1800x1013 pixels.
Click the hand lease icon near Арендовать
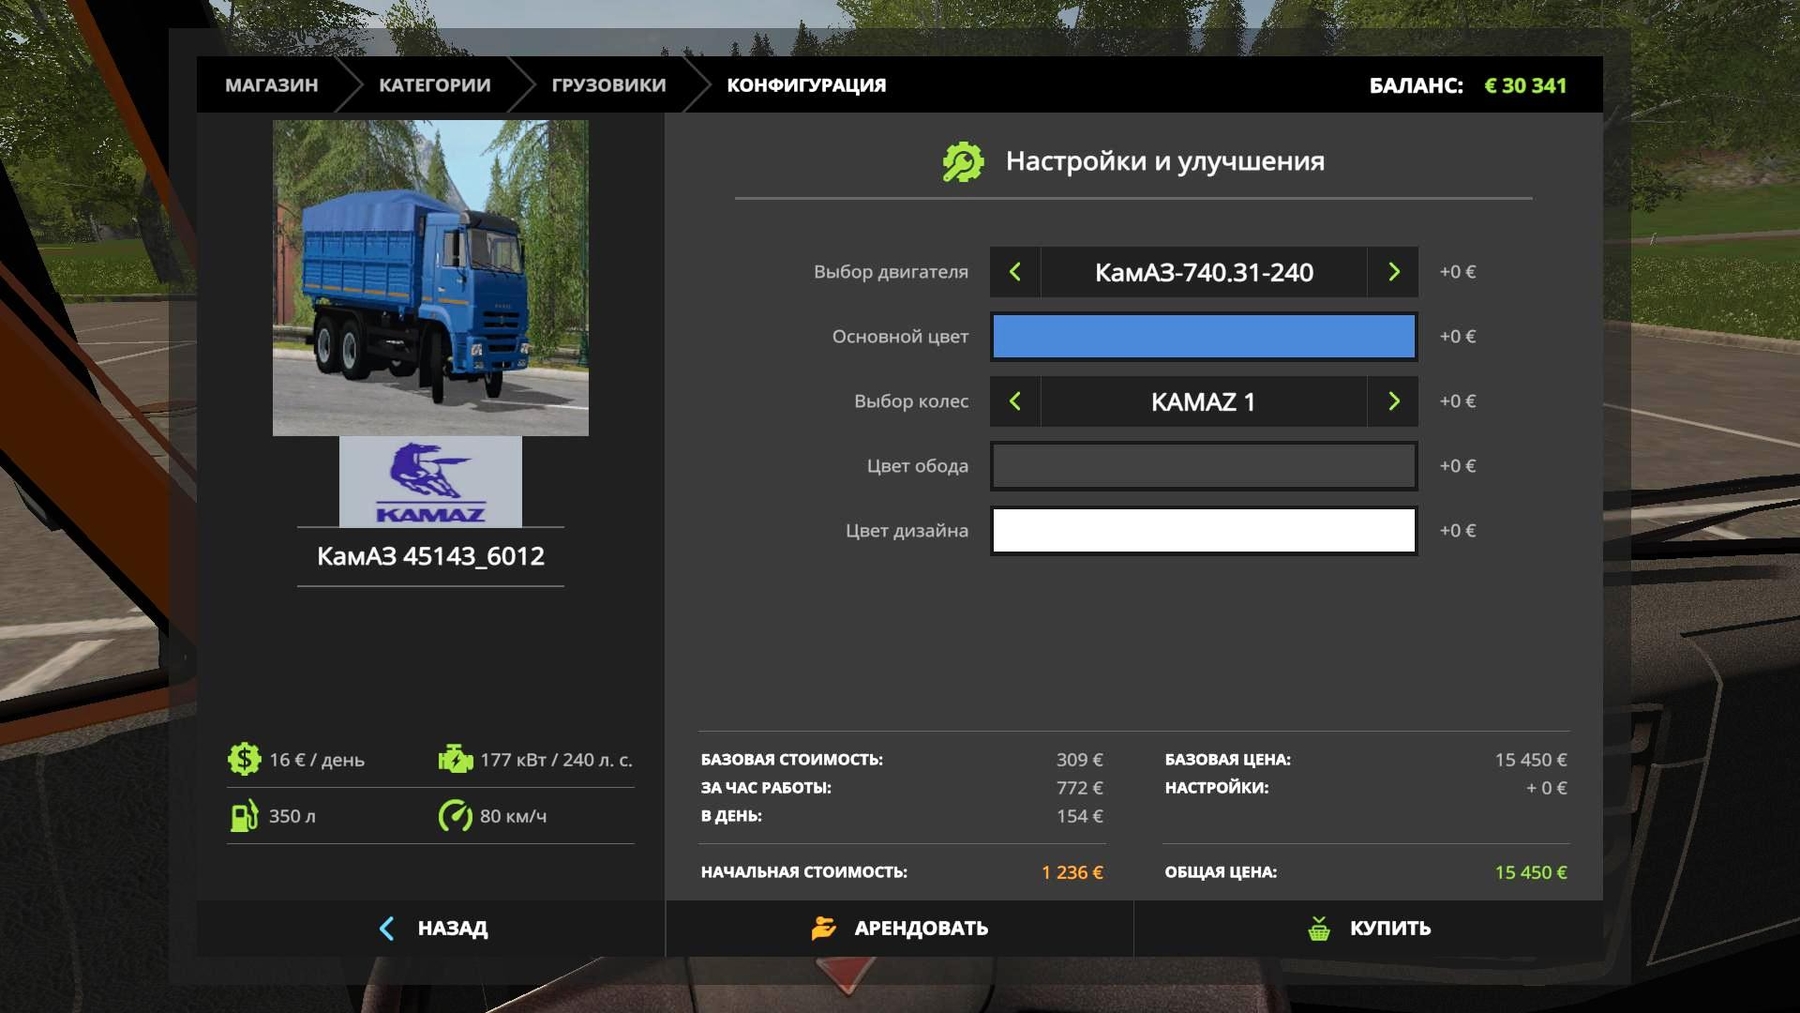(x=823, y=929)
